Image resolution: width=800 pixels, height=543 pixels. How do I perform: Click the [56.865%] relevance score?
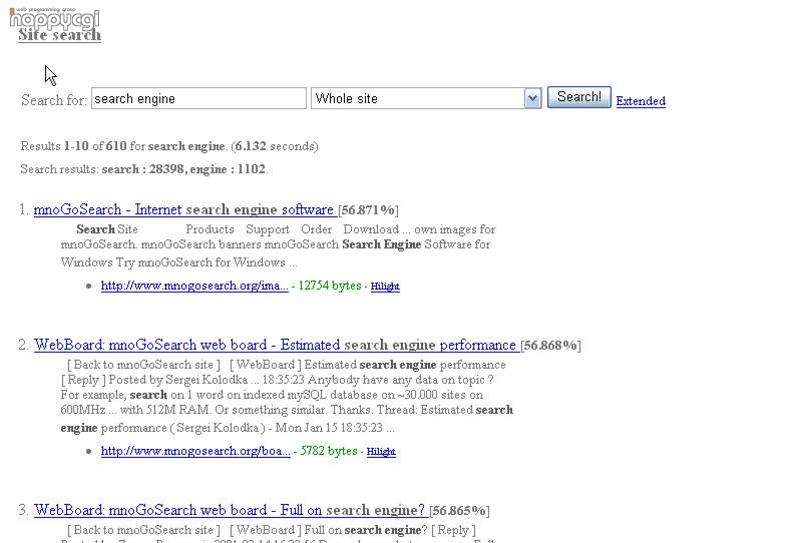459,511
